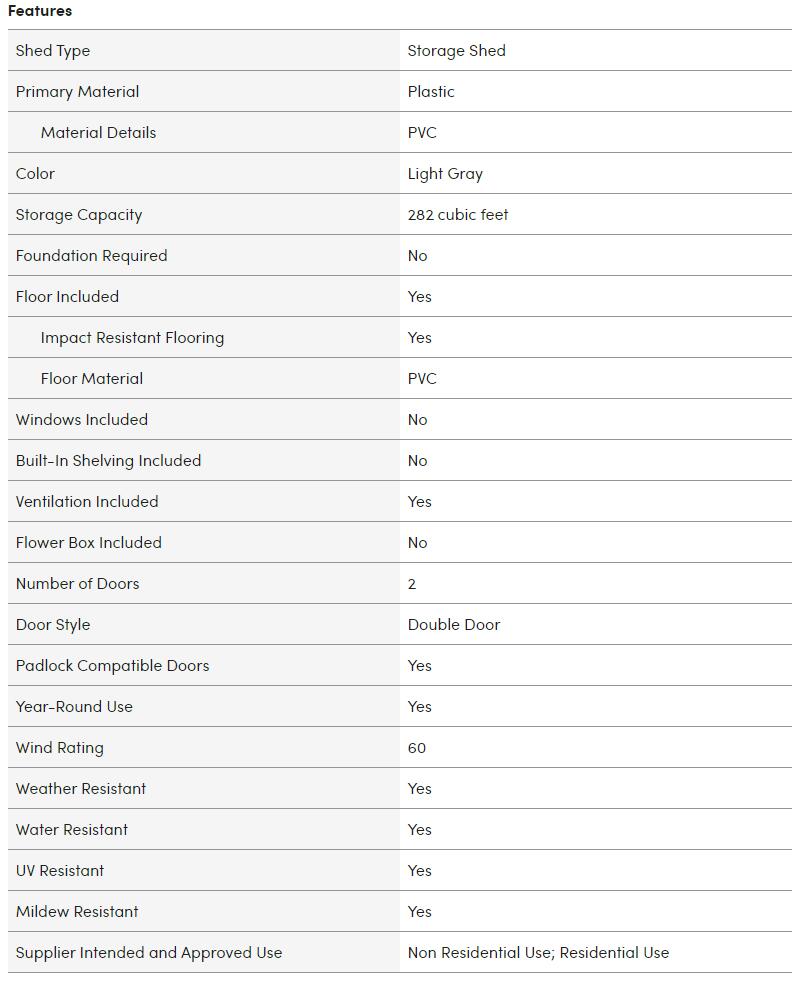Select the Non Residential Use; Residential Use text
The height and width of the screenshot is (986, 794).
point(538,953)
